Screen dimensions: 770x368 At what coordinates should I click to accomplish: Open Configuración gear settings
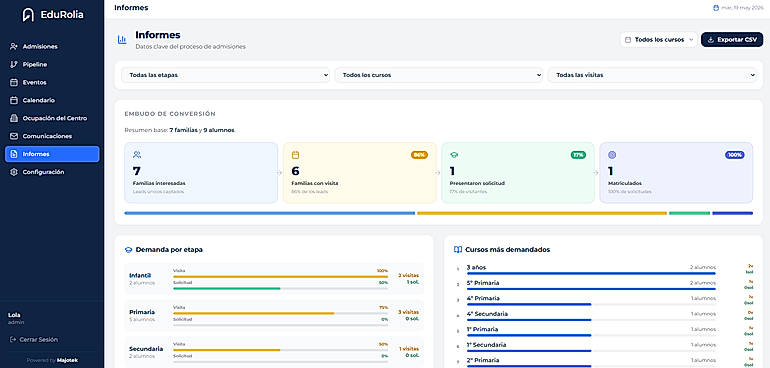pos(14,172)
